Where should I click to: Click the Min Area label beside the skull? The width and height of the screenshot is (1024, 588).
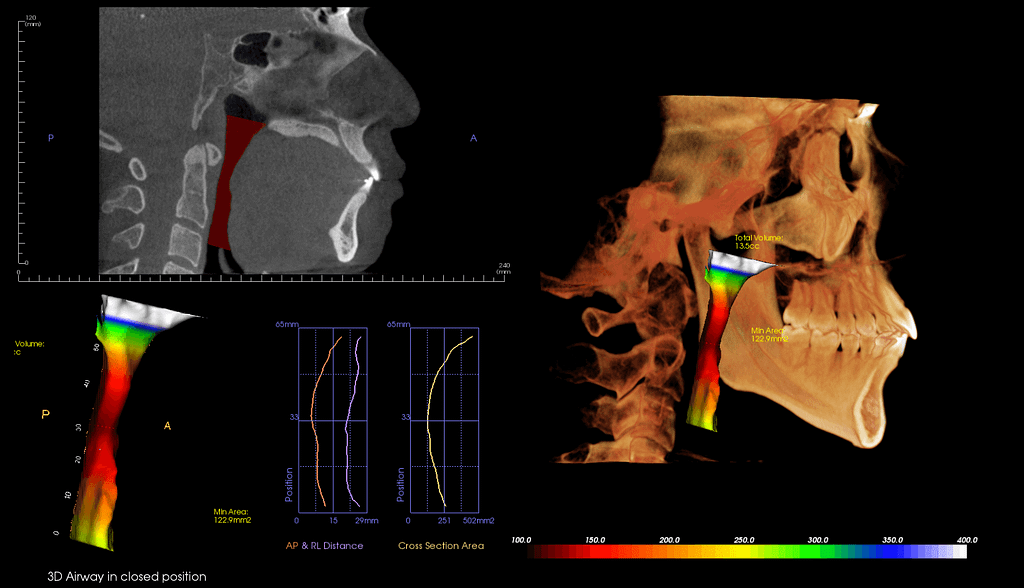[770, 334]
